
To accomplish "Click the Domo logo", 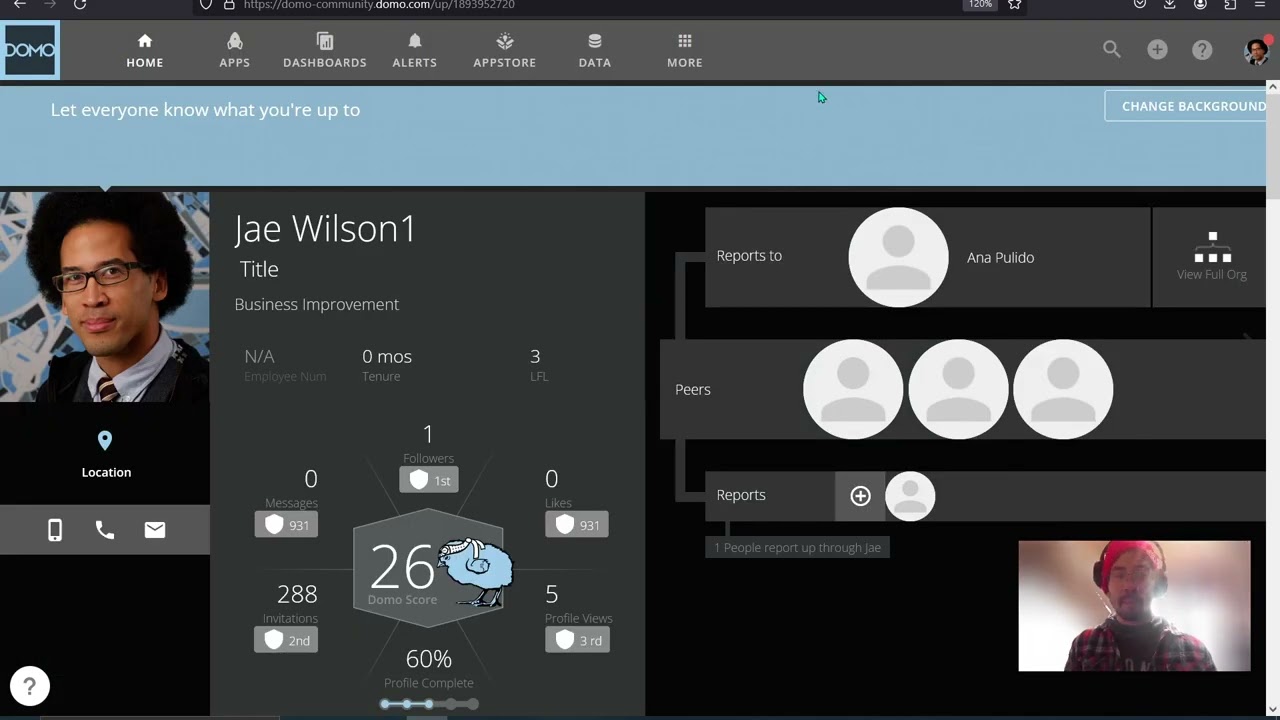I will (30, 49).
